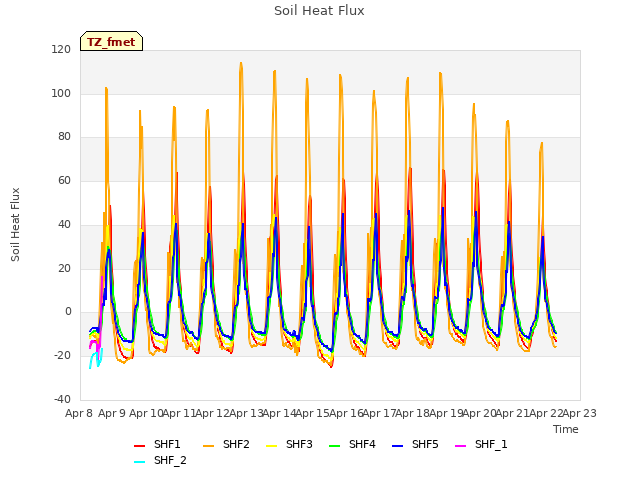Click the blue SHF5 legend swatch
This screenshot has height=480, width=640.
397,446
